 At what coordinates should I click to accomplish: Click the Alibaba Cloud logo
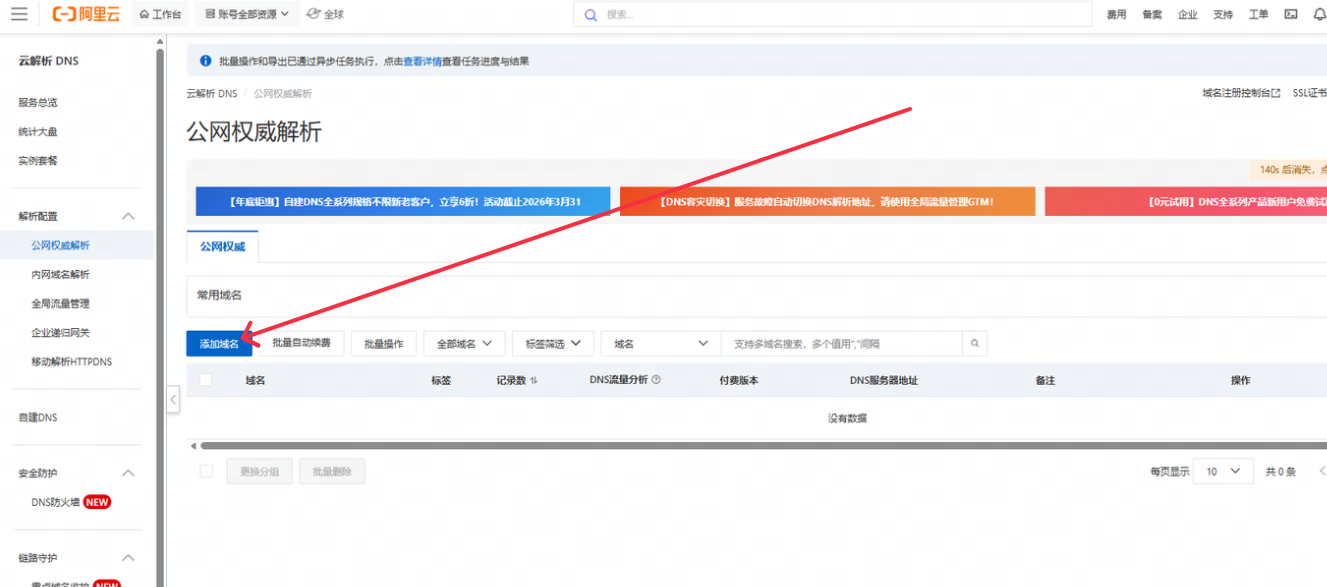[x=87, y=14]
